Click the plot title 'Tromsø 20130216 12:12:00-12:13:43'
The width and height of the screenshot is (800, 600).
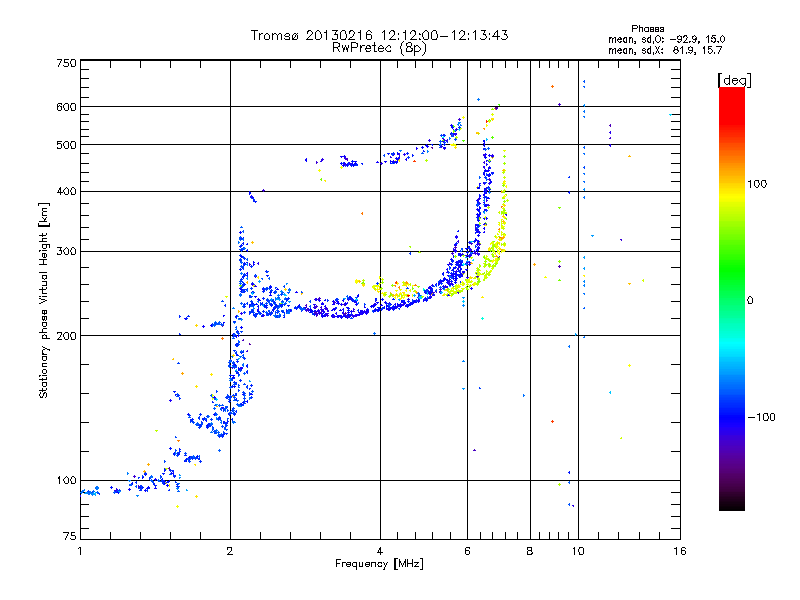click(379, 35)
